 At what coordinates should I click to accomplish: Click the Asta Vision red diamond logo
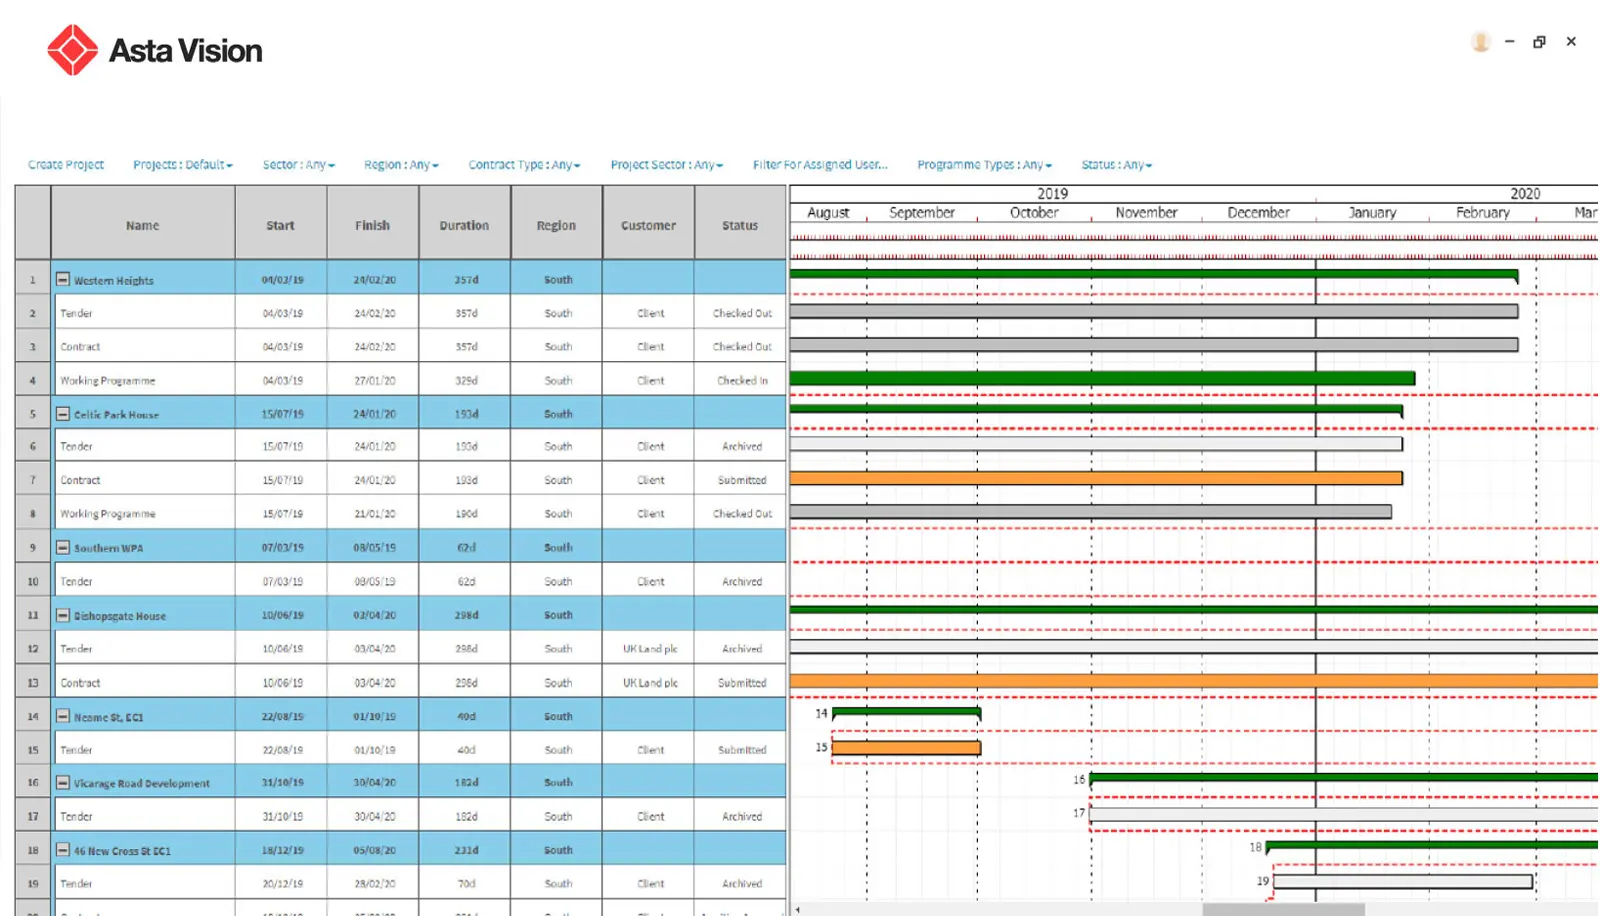point(72,50)
